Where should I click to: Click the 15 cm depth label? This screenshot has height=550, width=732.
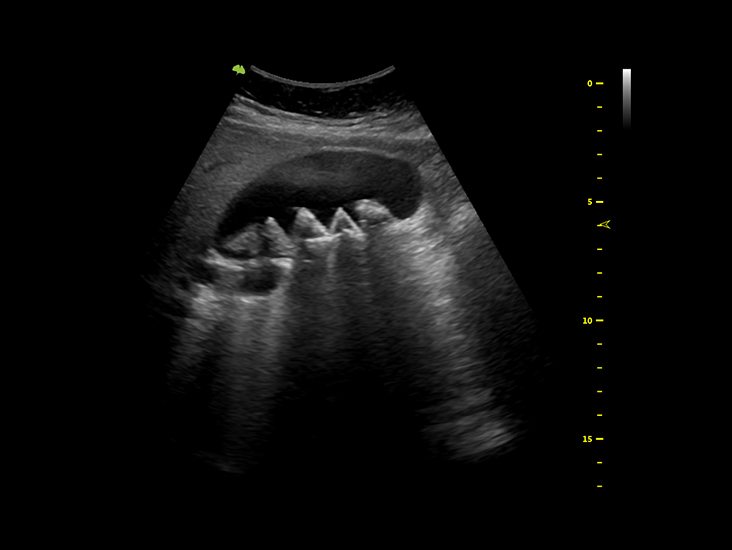(588, 439)
